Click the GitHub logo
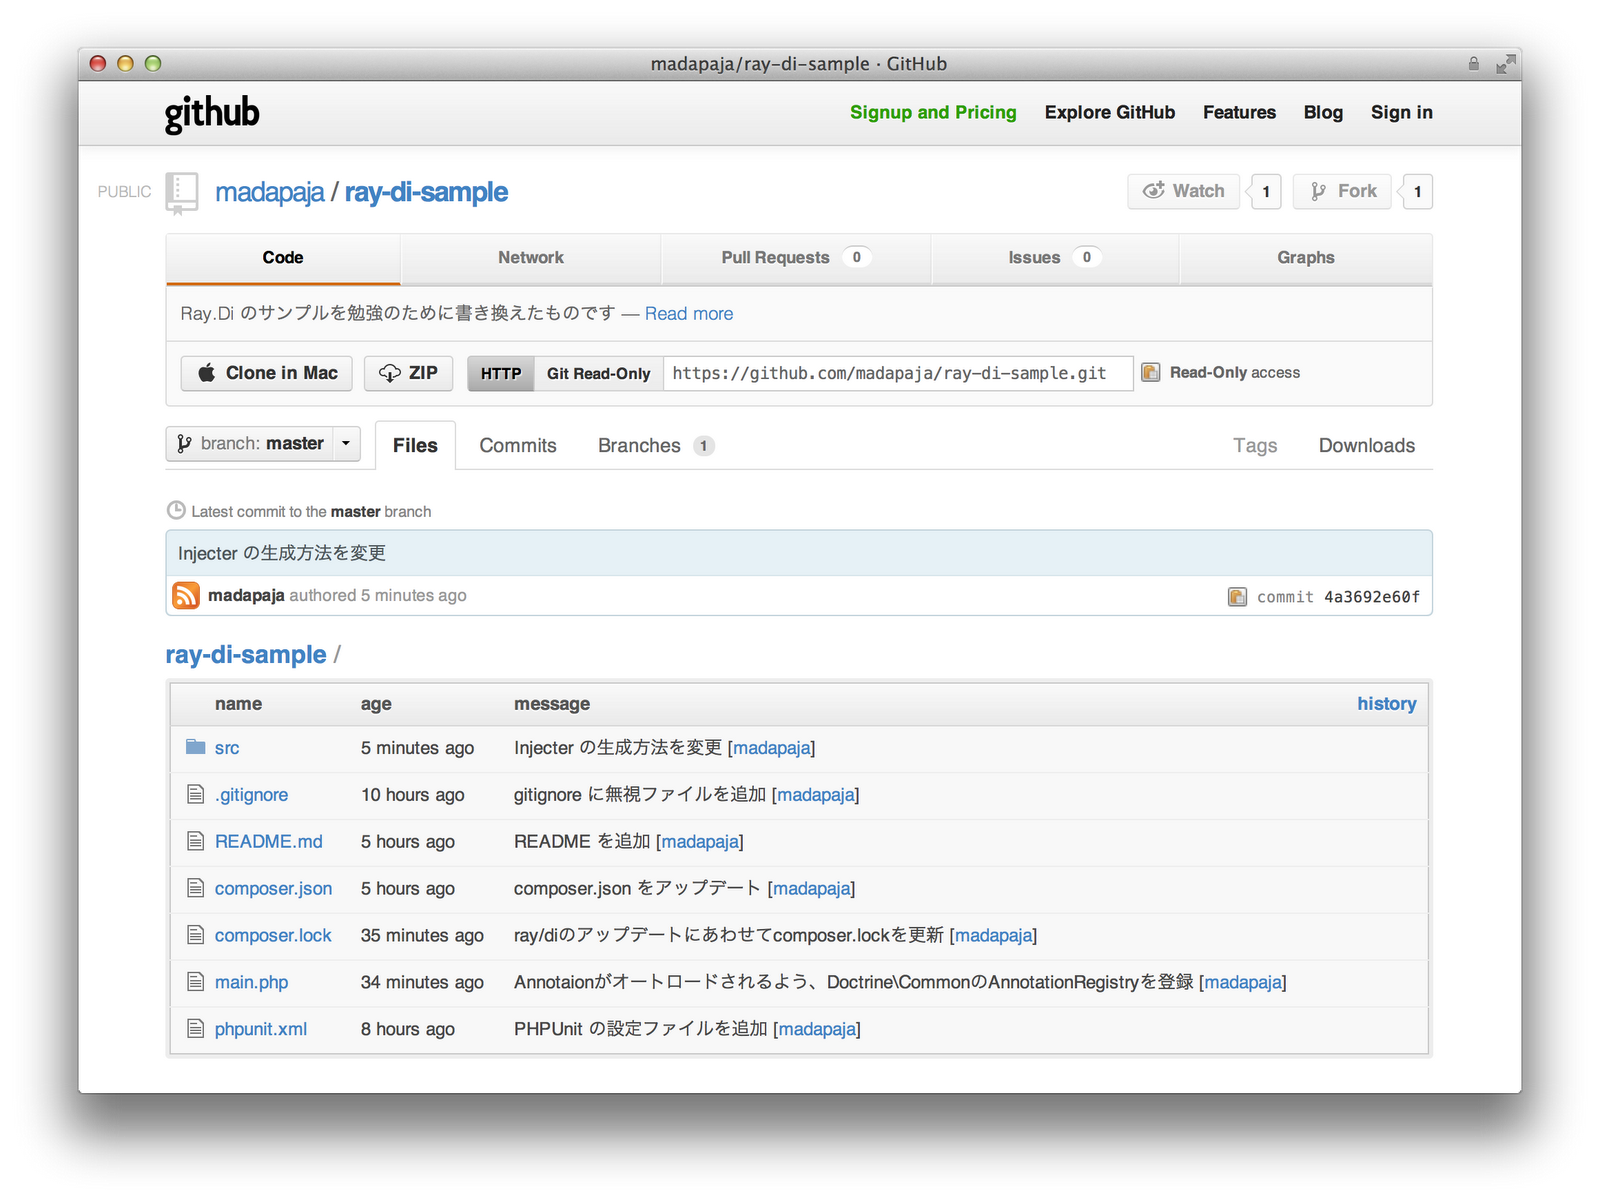Image resolution: width=1600 pixels, height=1202 pixels. (212, 114)
